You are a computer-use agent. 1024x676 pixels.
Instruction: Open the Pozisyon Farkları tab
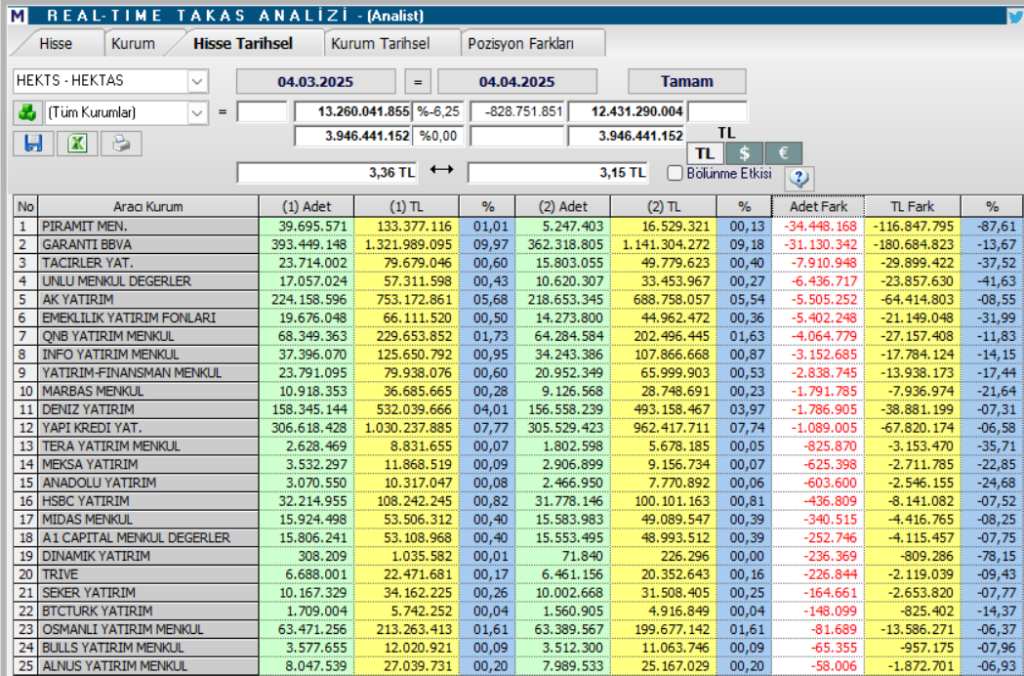coord(520,44)
